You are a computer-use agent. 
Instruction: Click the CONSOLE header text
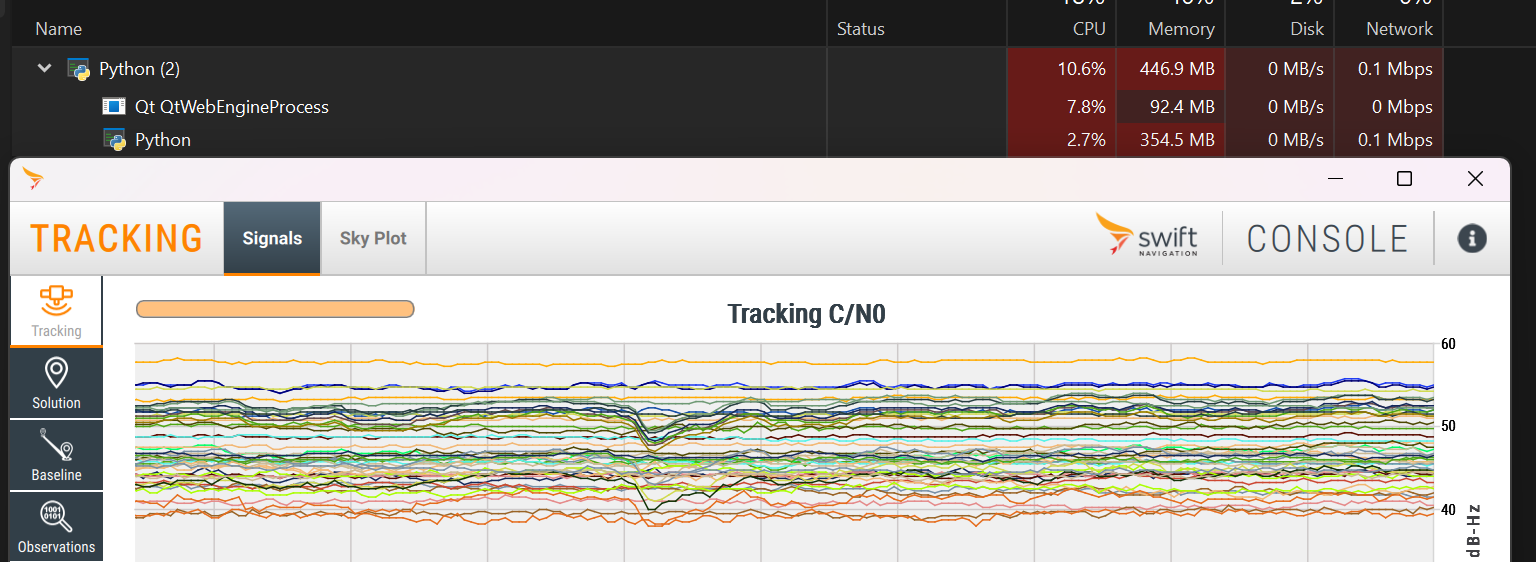point(1328,238)
